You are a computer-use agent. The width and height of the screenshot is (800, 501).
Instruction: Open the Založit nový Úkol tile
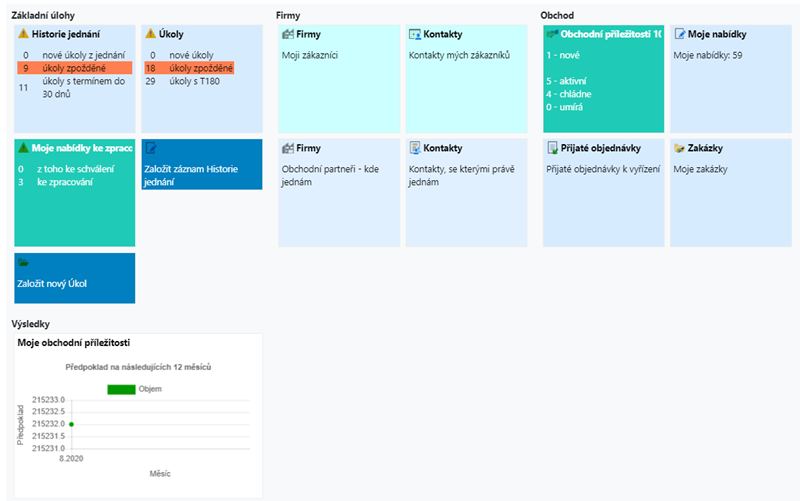coord(74,278)
